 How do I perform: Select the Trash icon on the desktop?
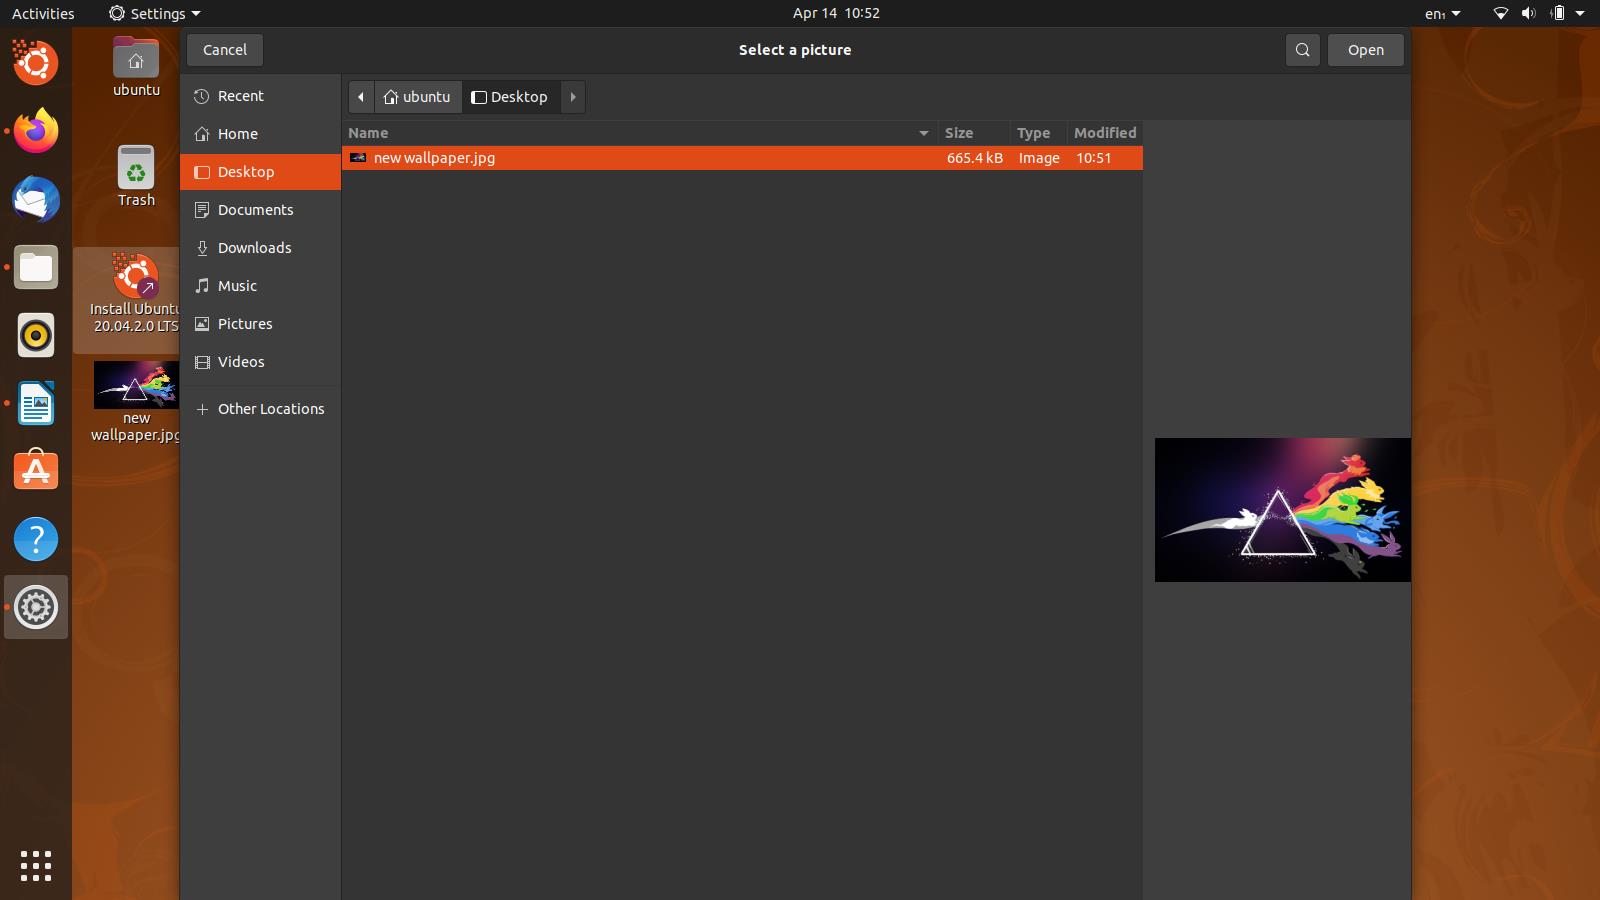click(x=136, y=177)
